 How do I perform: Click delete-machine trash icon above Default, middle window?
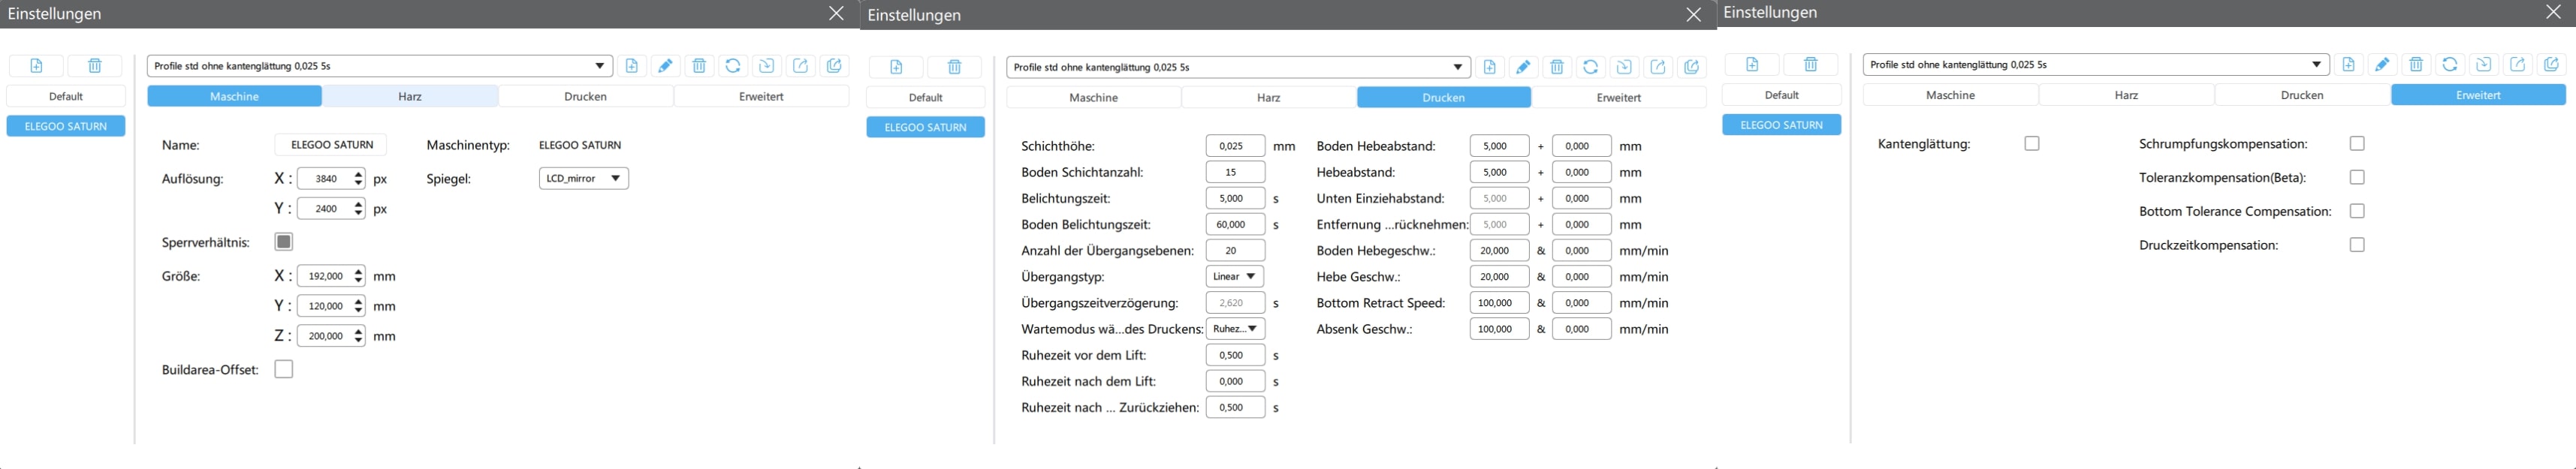(954, 67)
